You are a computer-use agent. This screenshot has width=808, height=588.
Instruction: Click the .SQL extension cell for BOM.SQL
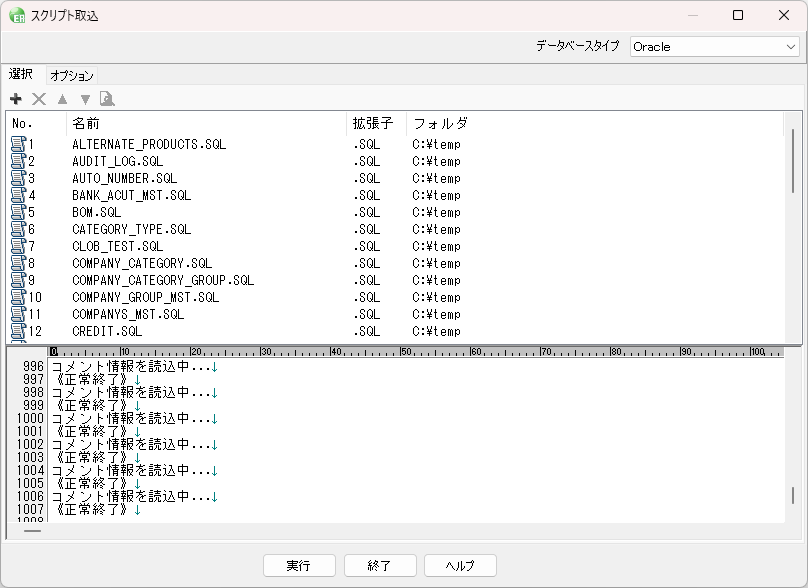[x=366, y=212]
